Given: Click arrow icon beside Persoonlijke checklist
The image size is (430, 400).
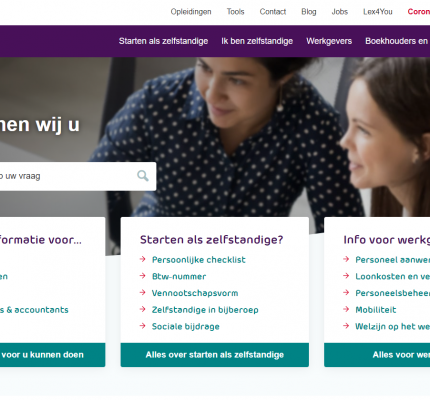Looking at the screenshot, I should [143, 259].
